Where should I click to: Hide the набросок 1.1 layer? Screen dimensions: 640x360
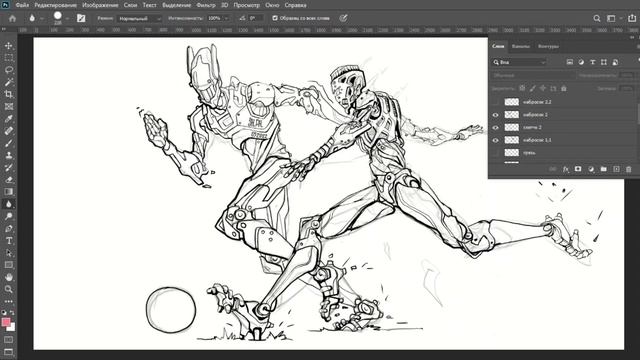[496, 140]
